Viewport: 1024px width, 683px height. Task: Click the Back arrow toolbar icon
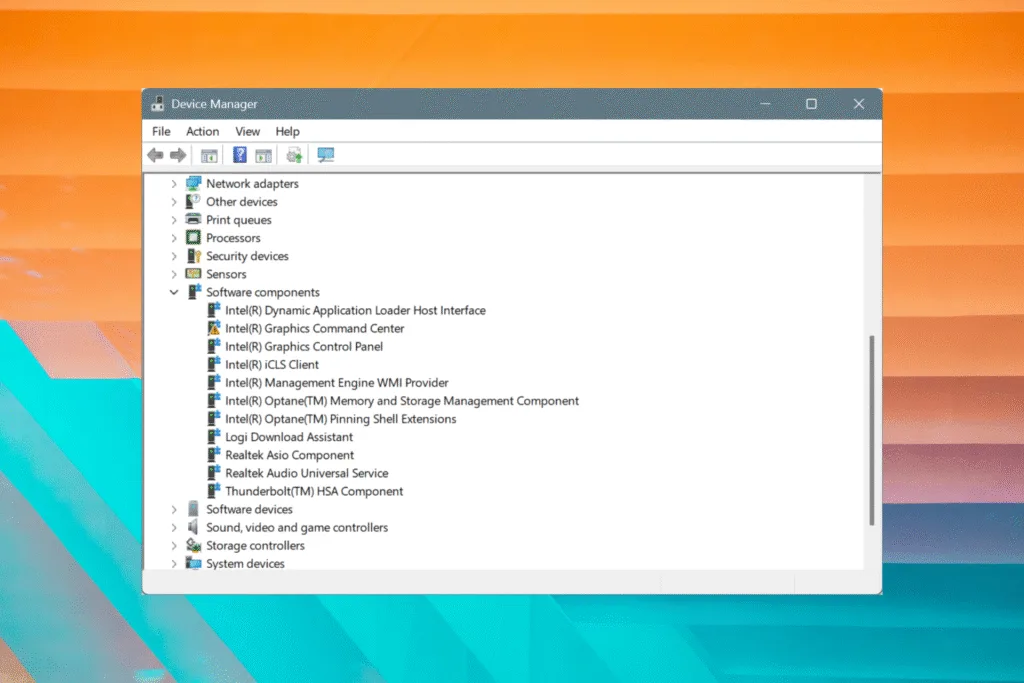(x=155, y=155)
